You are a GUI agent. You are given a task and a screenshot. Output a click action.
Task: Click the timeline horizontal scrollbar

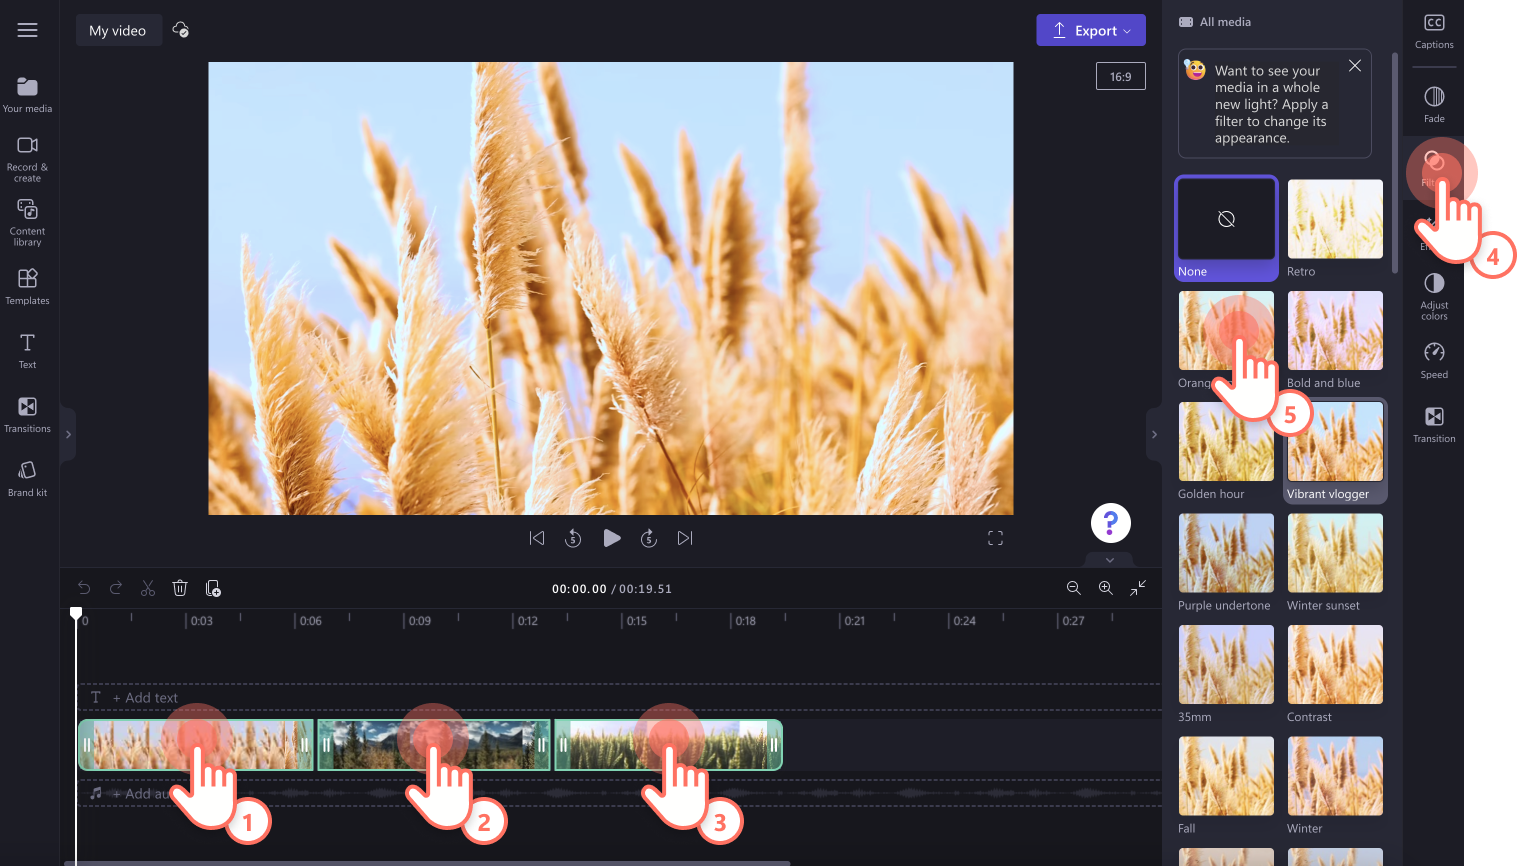tap(427, 863)
